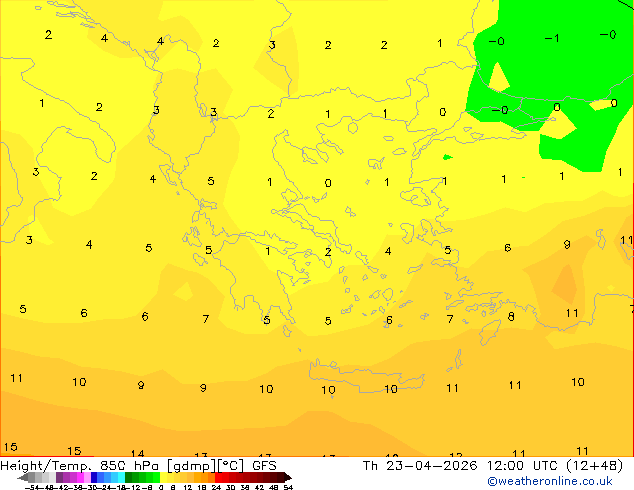Click the dark maroon arrow ending the legend
Viewport: 634px width, 490px height.
pos(288,478)
